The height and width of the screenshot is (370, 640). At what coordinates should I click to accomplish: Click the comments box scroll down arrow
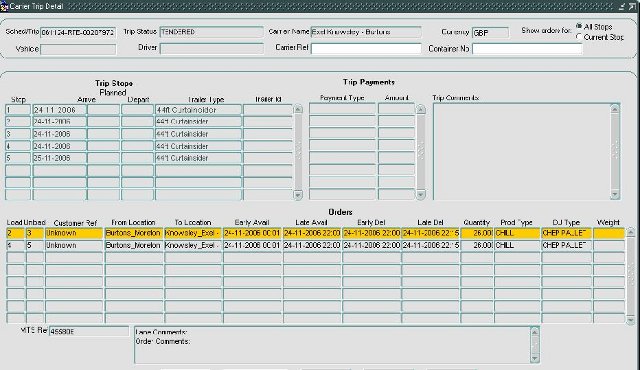(x=535, y=359)
